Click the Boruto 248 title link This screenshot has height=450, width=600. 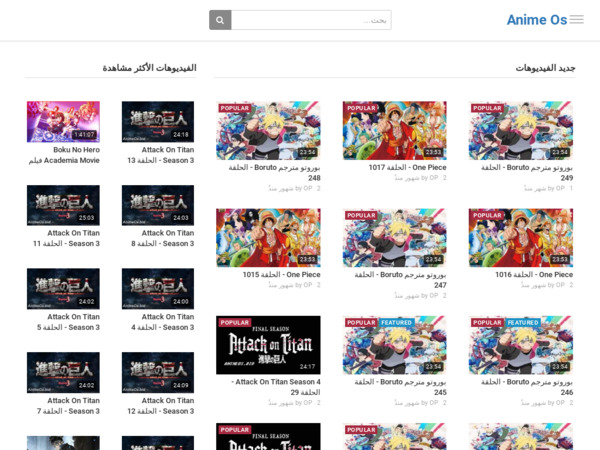[x=274, y=173]
